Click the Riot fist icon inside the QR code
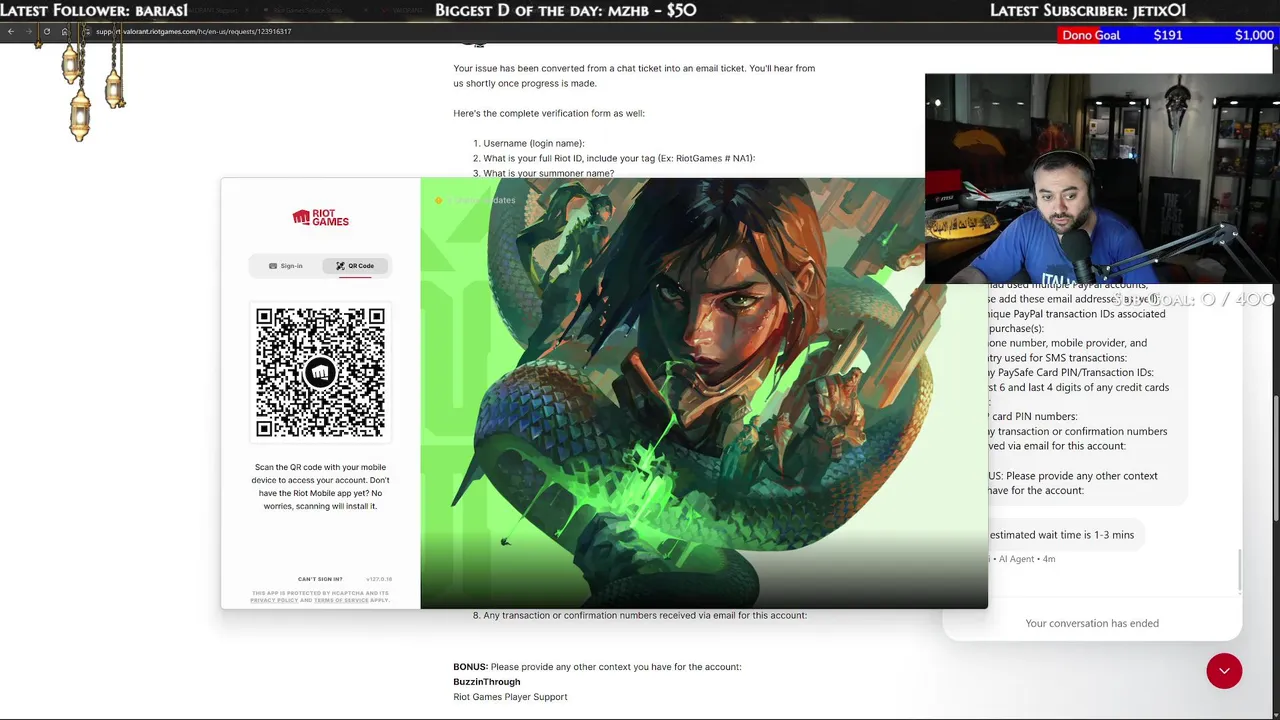The image size is (1280, 720). [320, 373]
